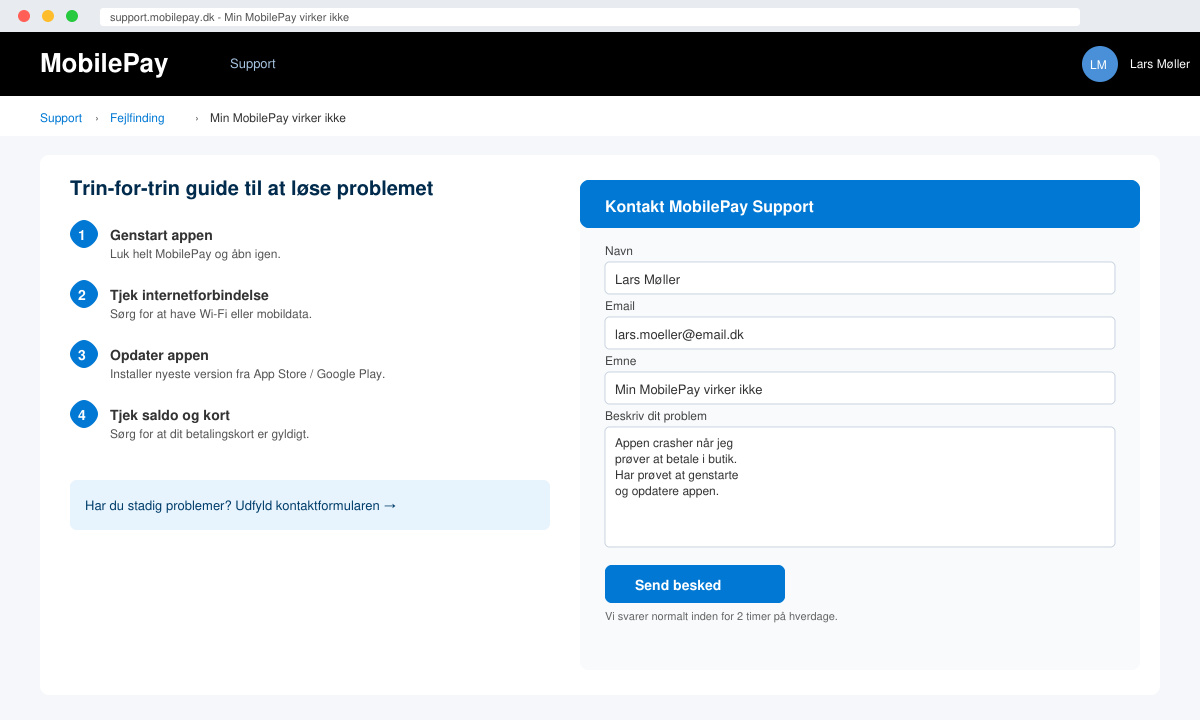Click the text 'Sørg for at have Wi-Fi eller mobildata.'
Viewport: 1200px width, 720px height.
pyautogui.click(x=211, y=314)
